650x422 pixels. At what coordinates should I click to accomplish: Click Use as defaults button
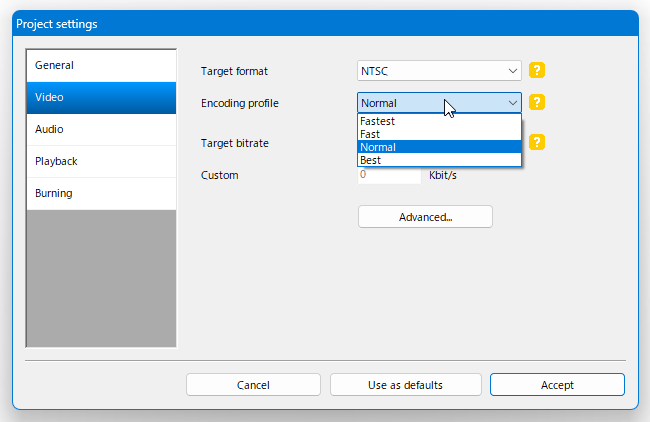pos(405,385)
